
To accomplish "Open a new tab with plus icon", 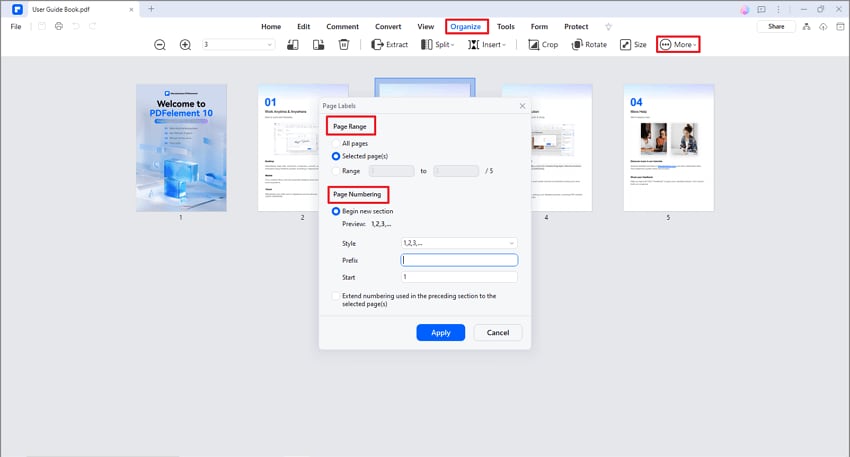I will 151,9.
